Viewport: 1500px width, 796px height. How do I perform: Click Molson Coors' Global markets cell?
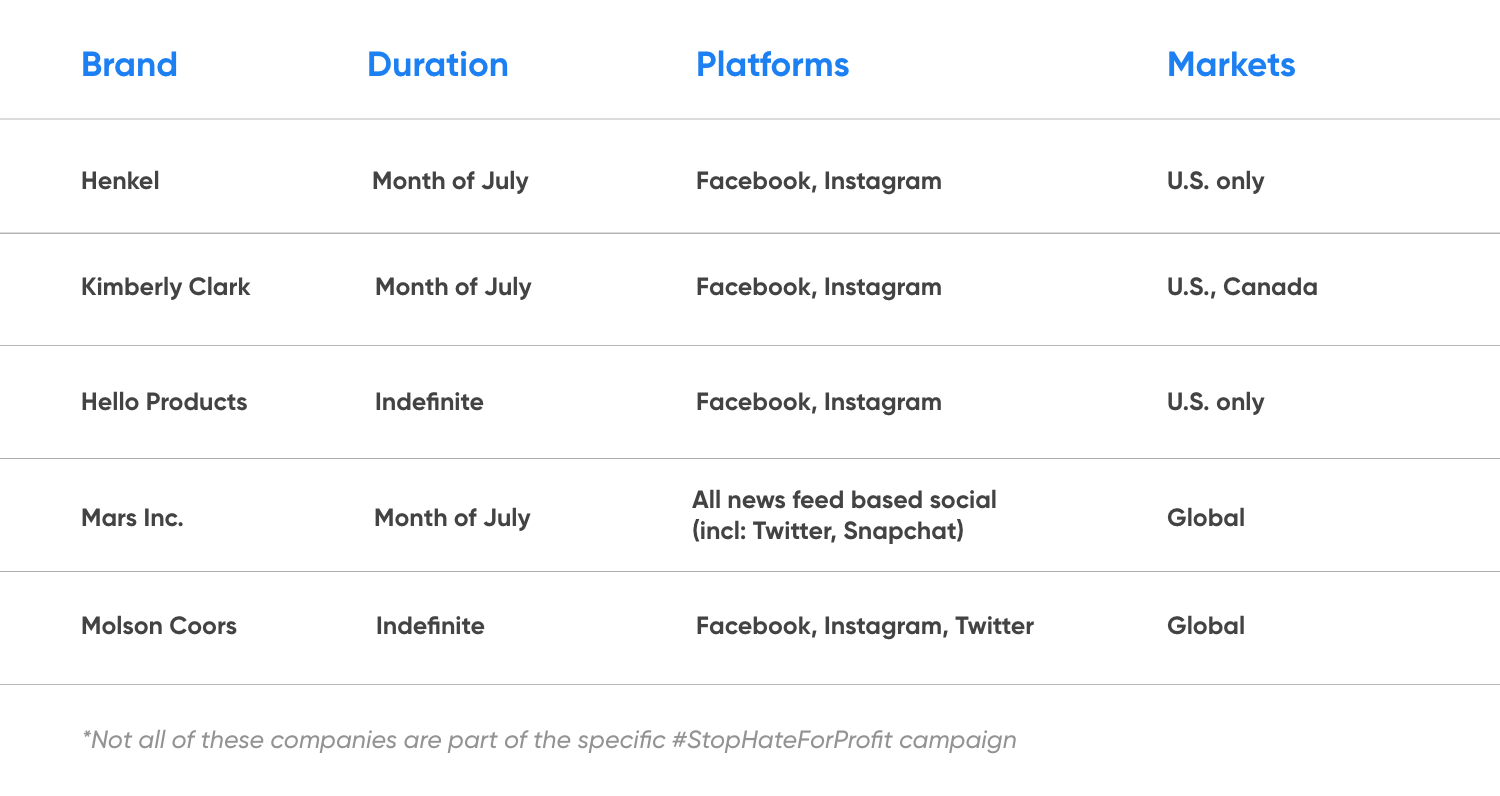pyautogui.click(x=1206, y=626)
